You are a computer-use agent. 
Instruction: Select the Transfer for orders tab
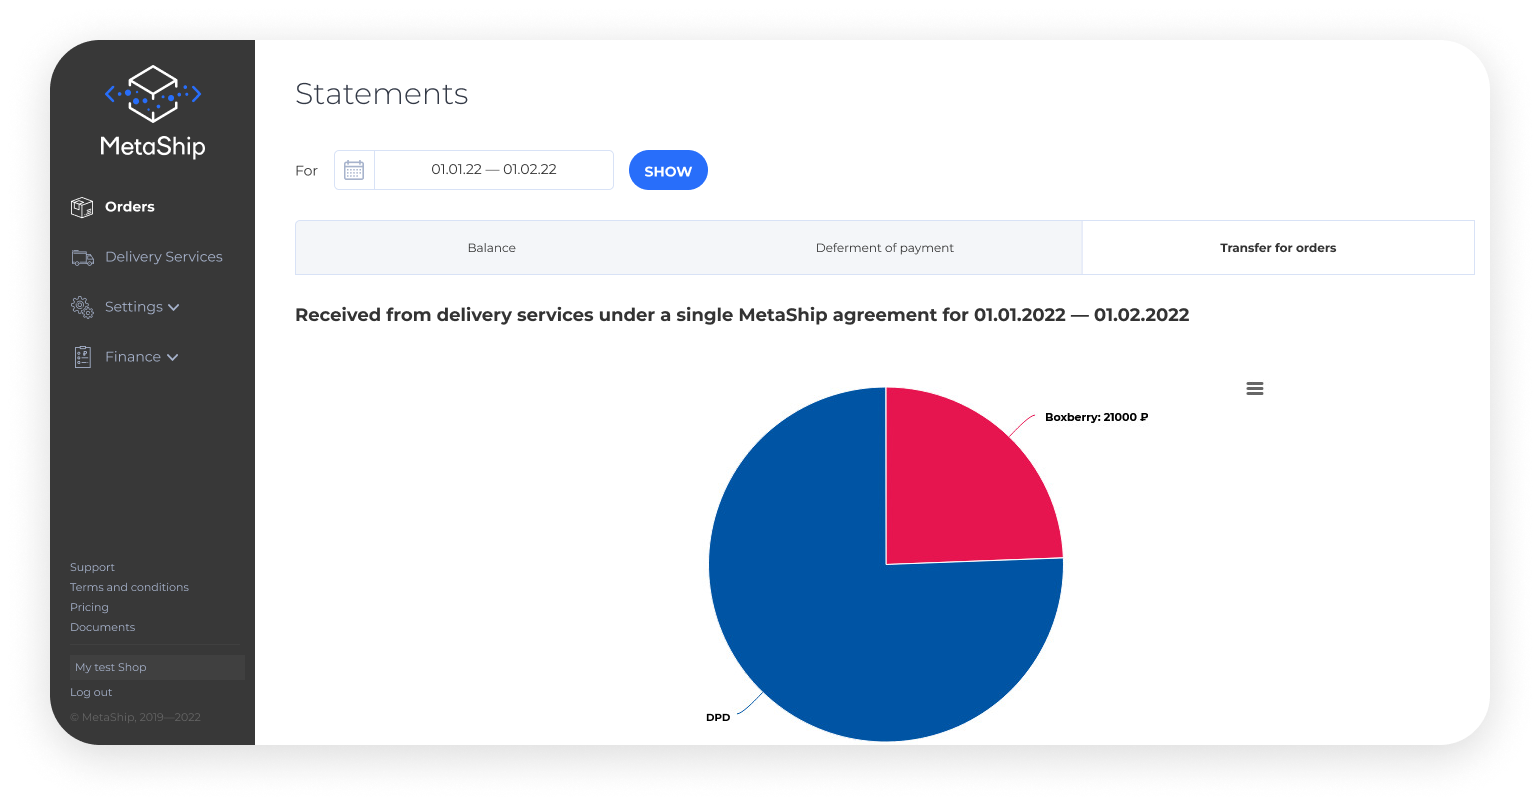tap(1278, 248)
